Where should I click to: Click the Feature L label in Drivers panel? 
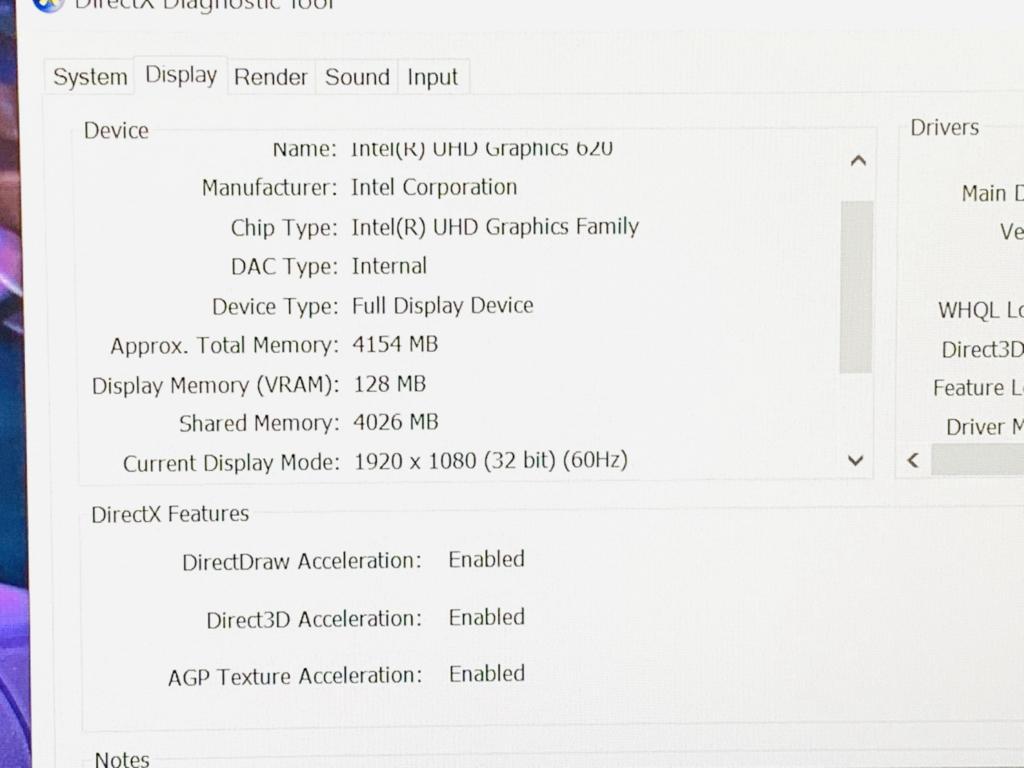(x=978, y=388)
